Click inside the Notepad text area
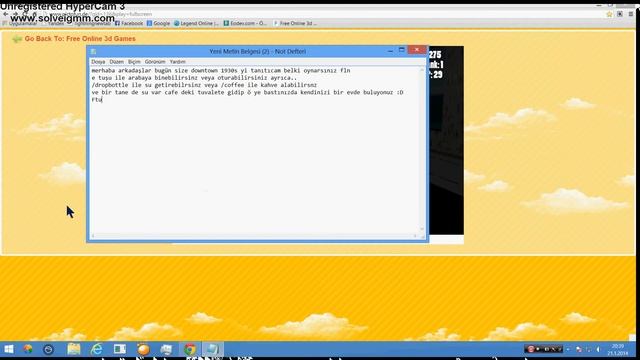 tap(255, 150)
